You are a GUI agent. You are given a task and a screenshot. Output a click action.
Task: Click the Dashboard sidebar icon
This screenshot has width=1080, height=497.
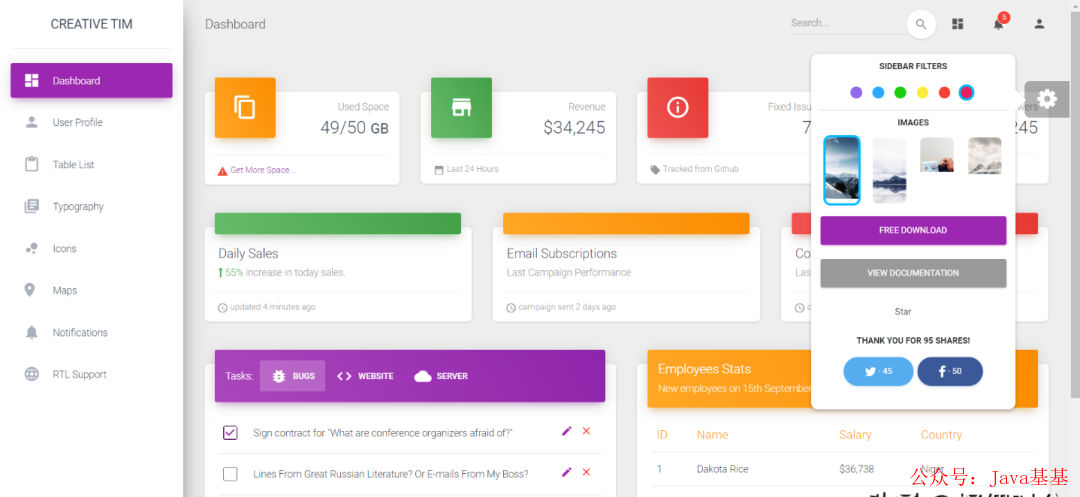tap(32, 81)
